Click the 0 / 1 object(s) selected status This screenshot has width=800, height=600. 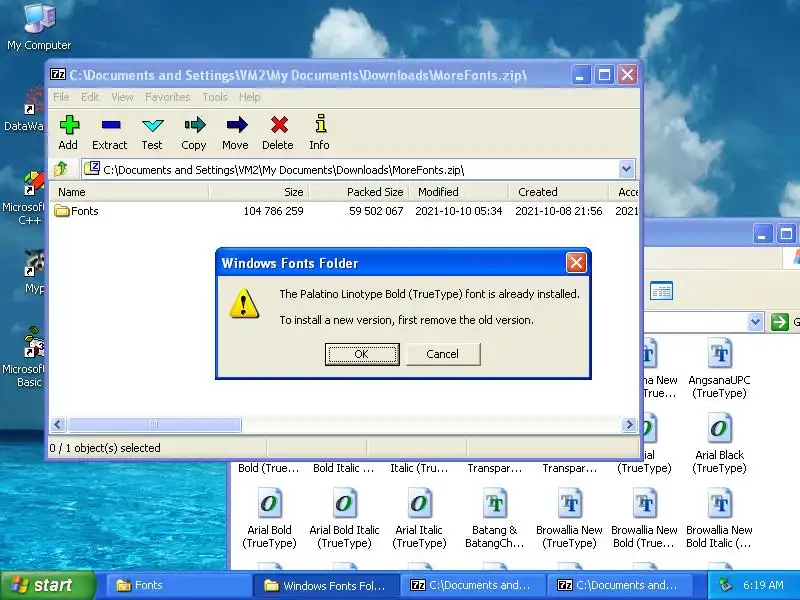pos(105,448)
